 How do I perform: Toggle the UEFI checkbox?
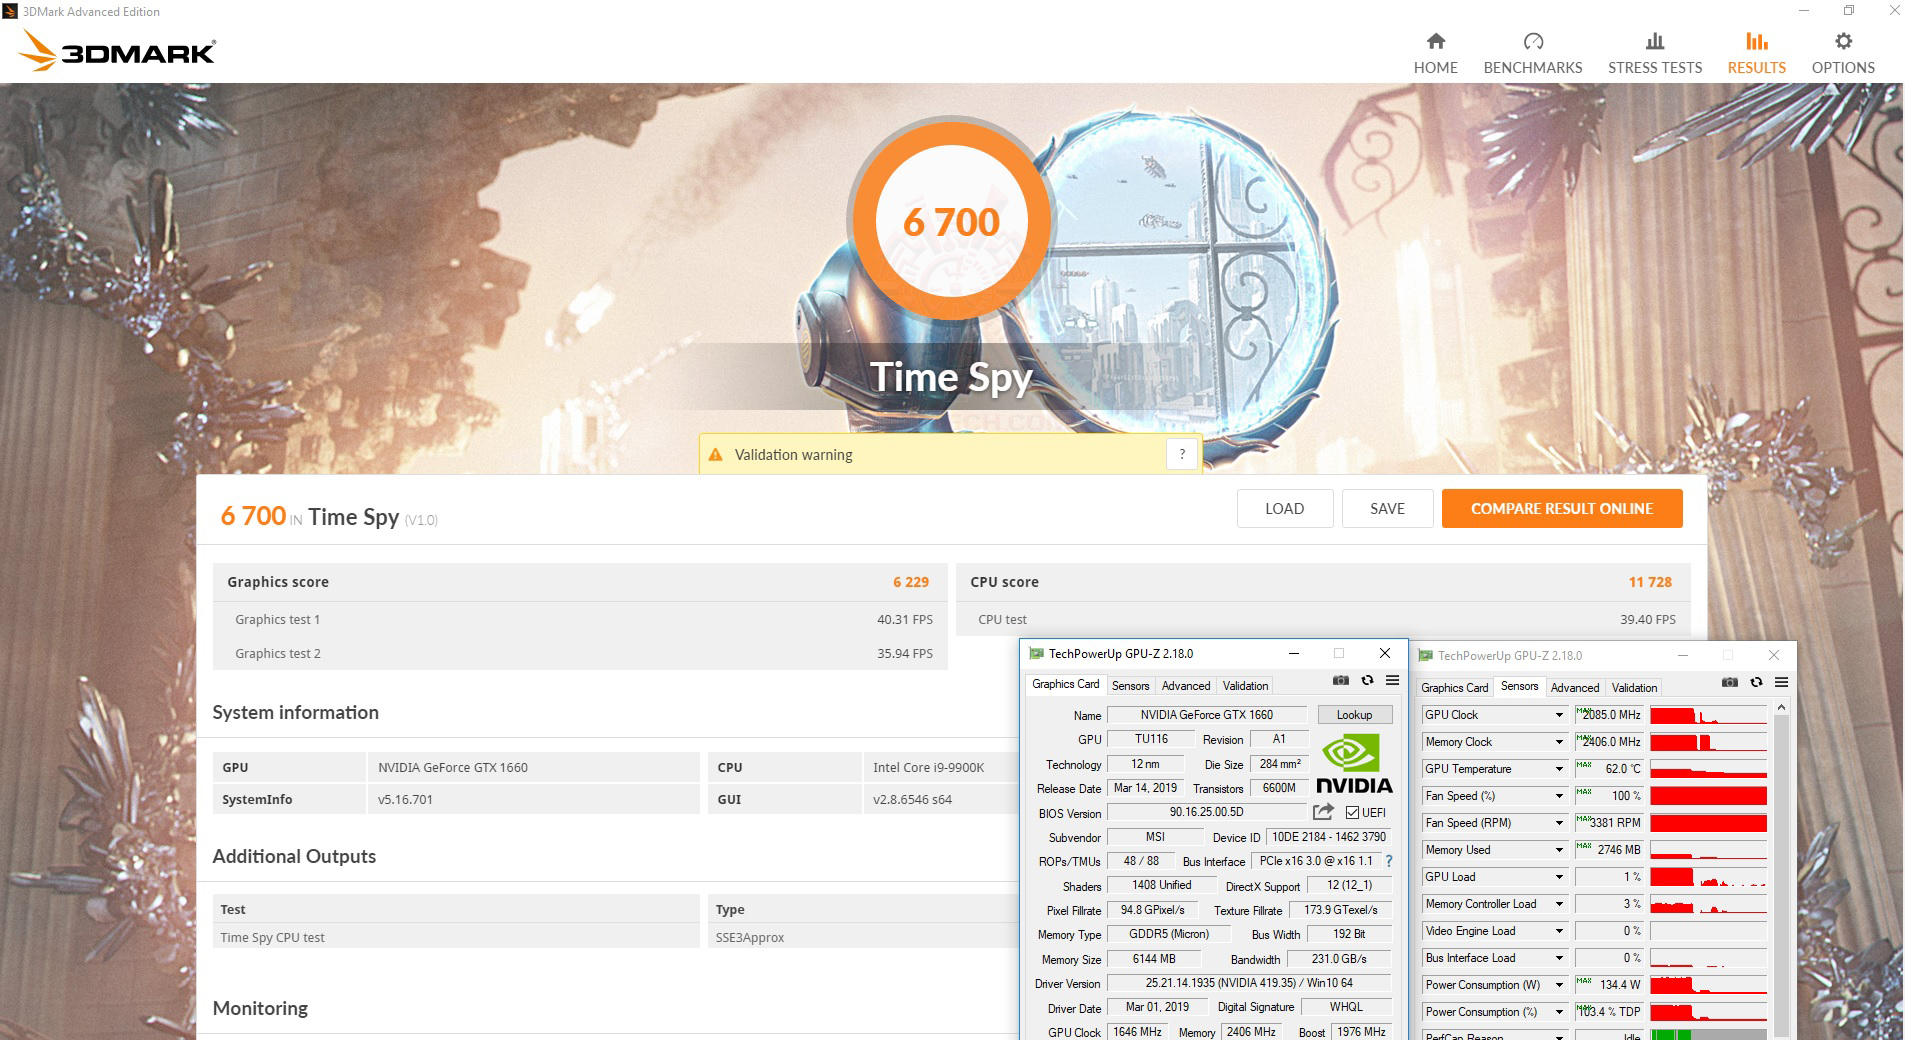tap(1352, 813)
